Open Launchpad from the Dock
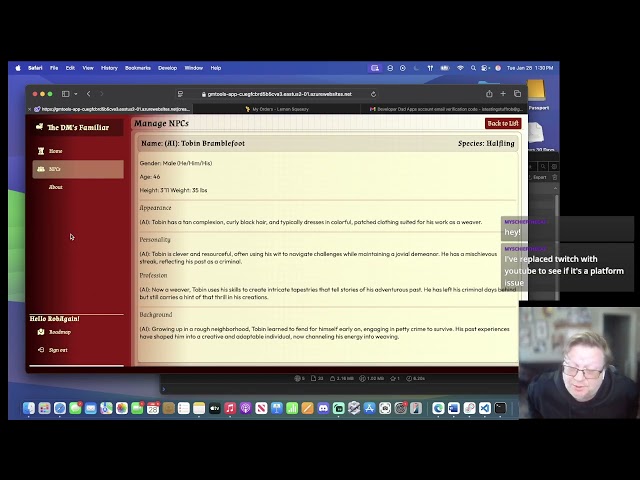Image resolution: width=640 pixels, height=480 pixels. click(x=44, y=408)
